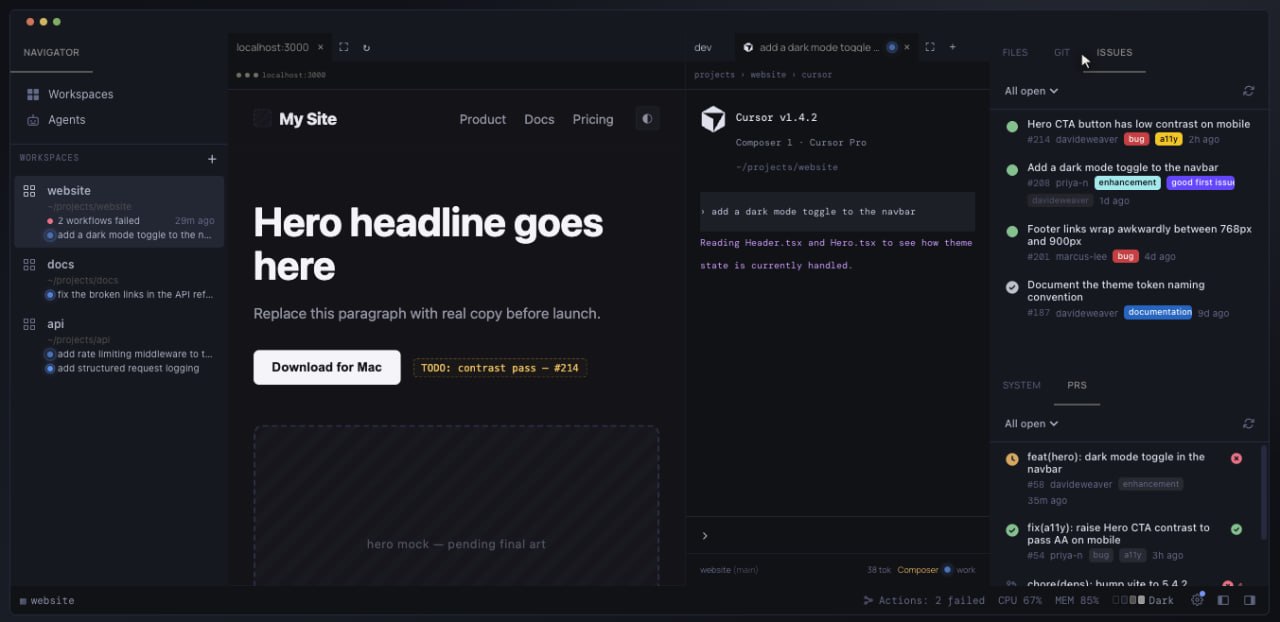The image size is (1280, 622).
Task: Click the pending clock icon of PR #58
Action: (x=1012, y=459)
